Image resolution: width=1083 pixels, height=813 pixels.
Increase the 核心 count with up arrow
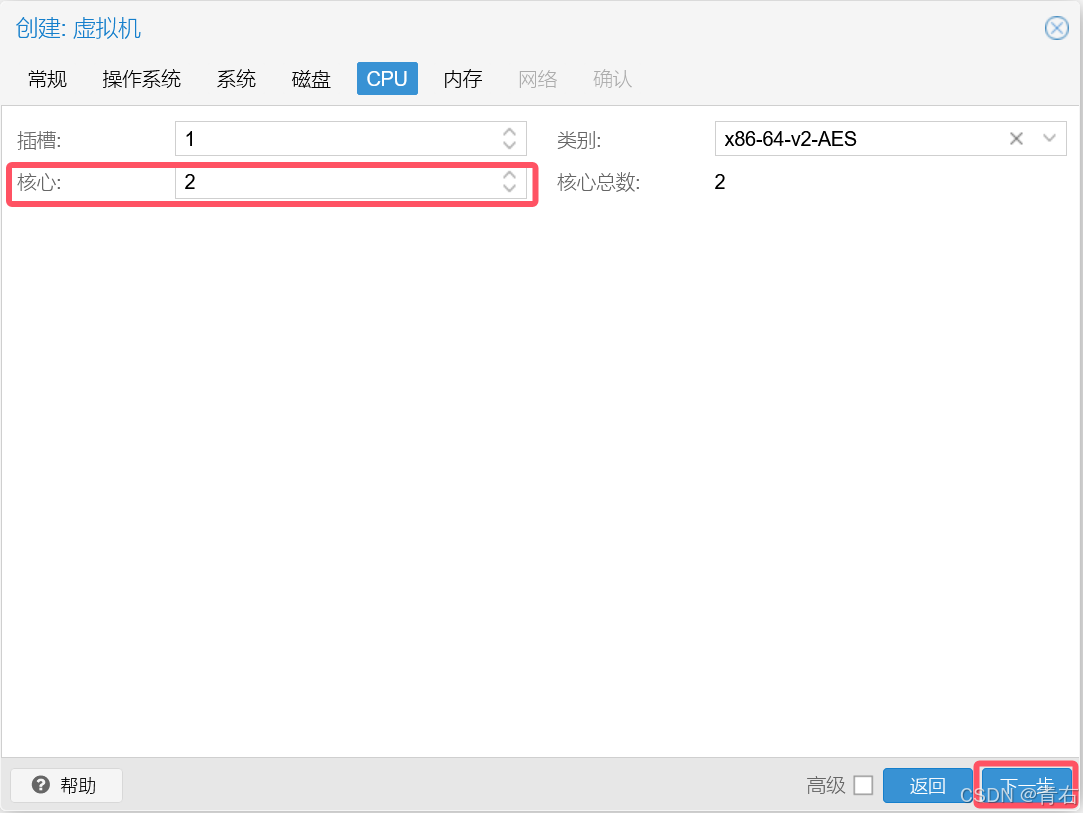click(510, 174)
